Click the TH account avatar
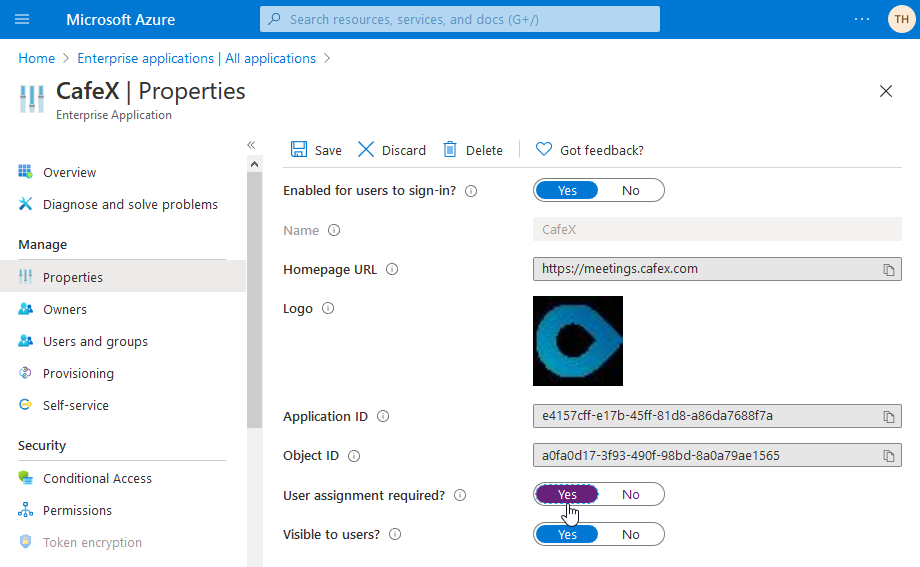920x567 pixels. (x=901, y=19)
